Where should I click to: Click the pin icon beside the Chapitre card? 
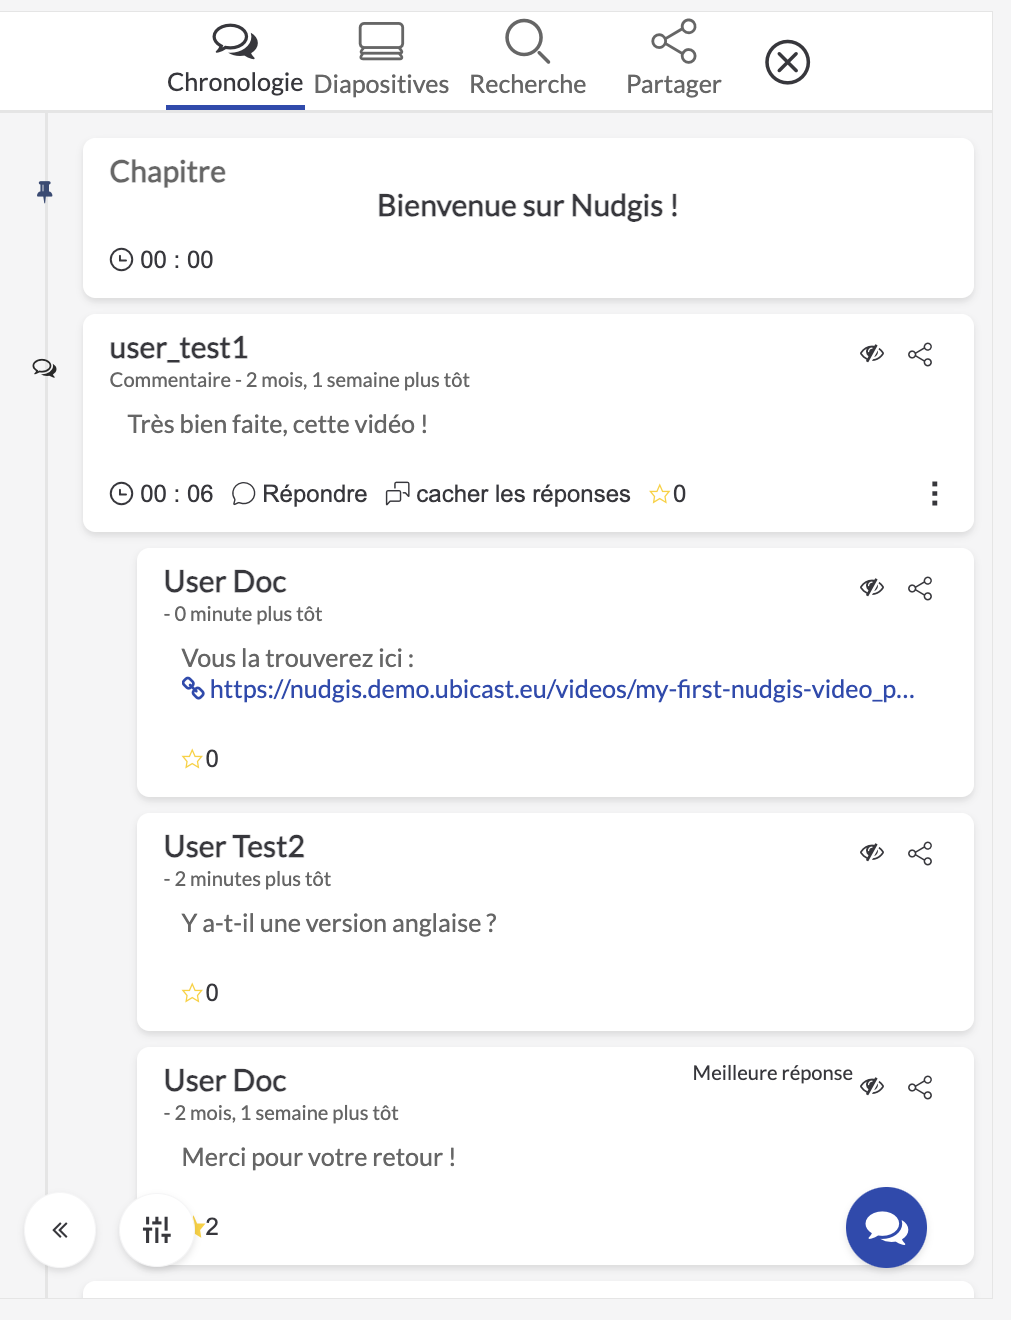44,190
